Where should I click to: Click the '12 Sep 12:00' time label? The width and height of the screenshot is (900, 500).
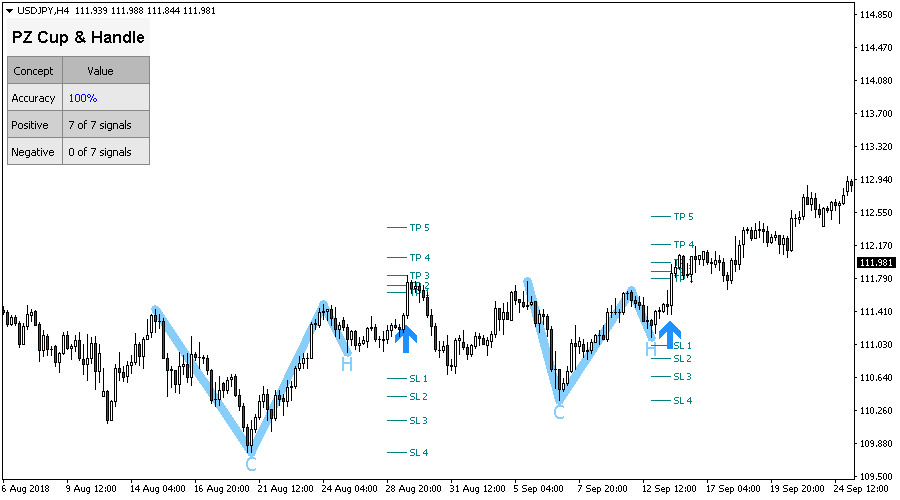tap(669, 489)
